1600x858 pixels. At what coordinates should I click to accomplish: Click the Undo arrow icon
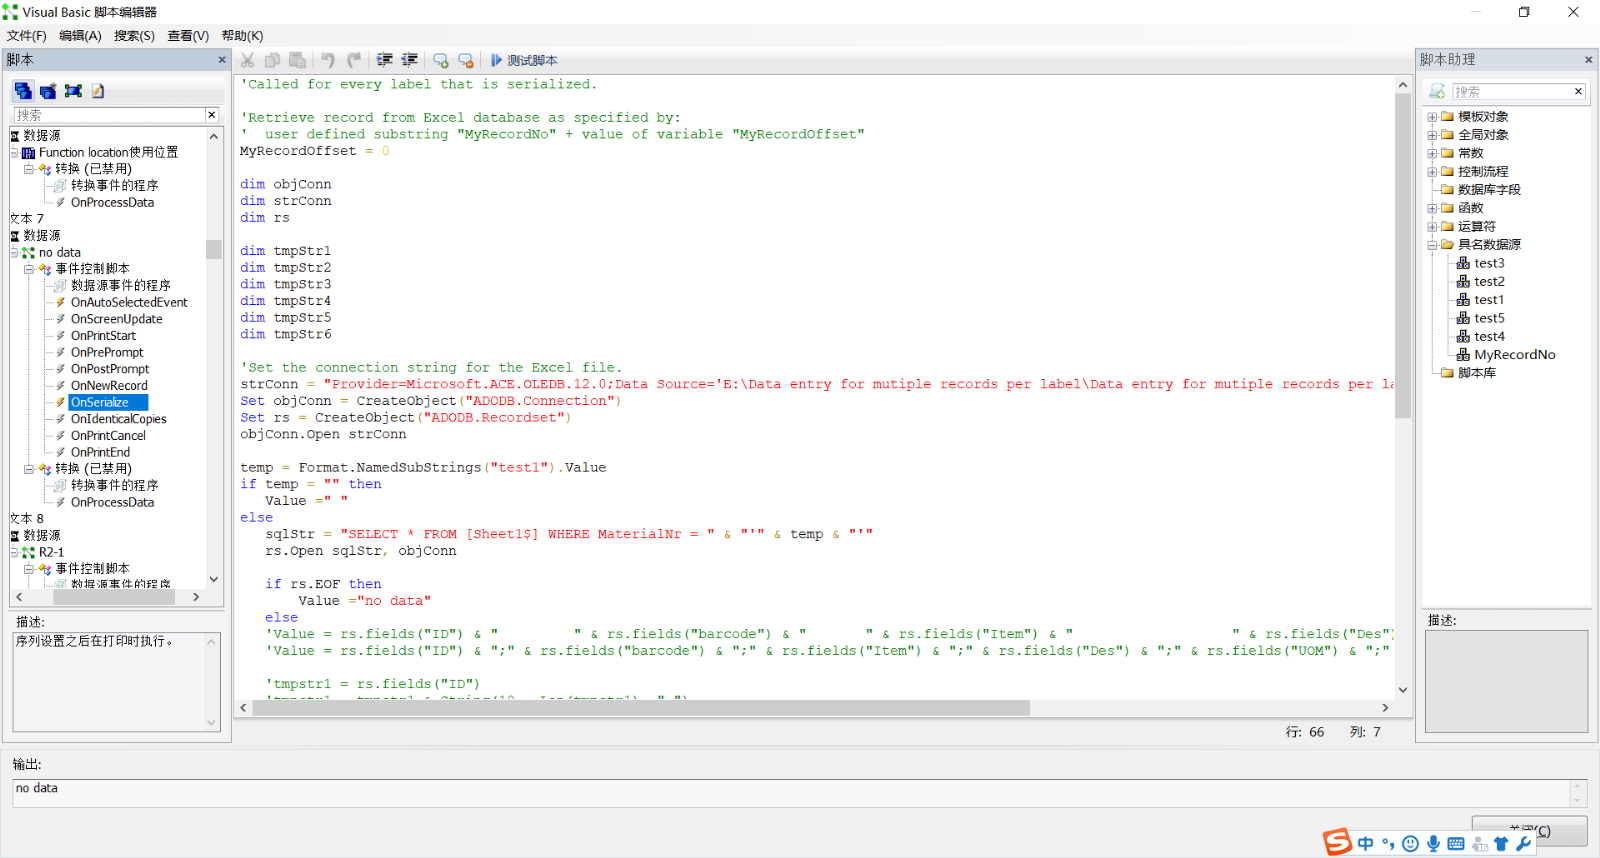(x=328, y=61)
